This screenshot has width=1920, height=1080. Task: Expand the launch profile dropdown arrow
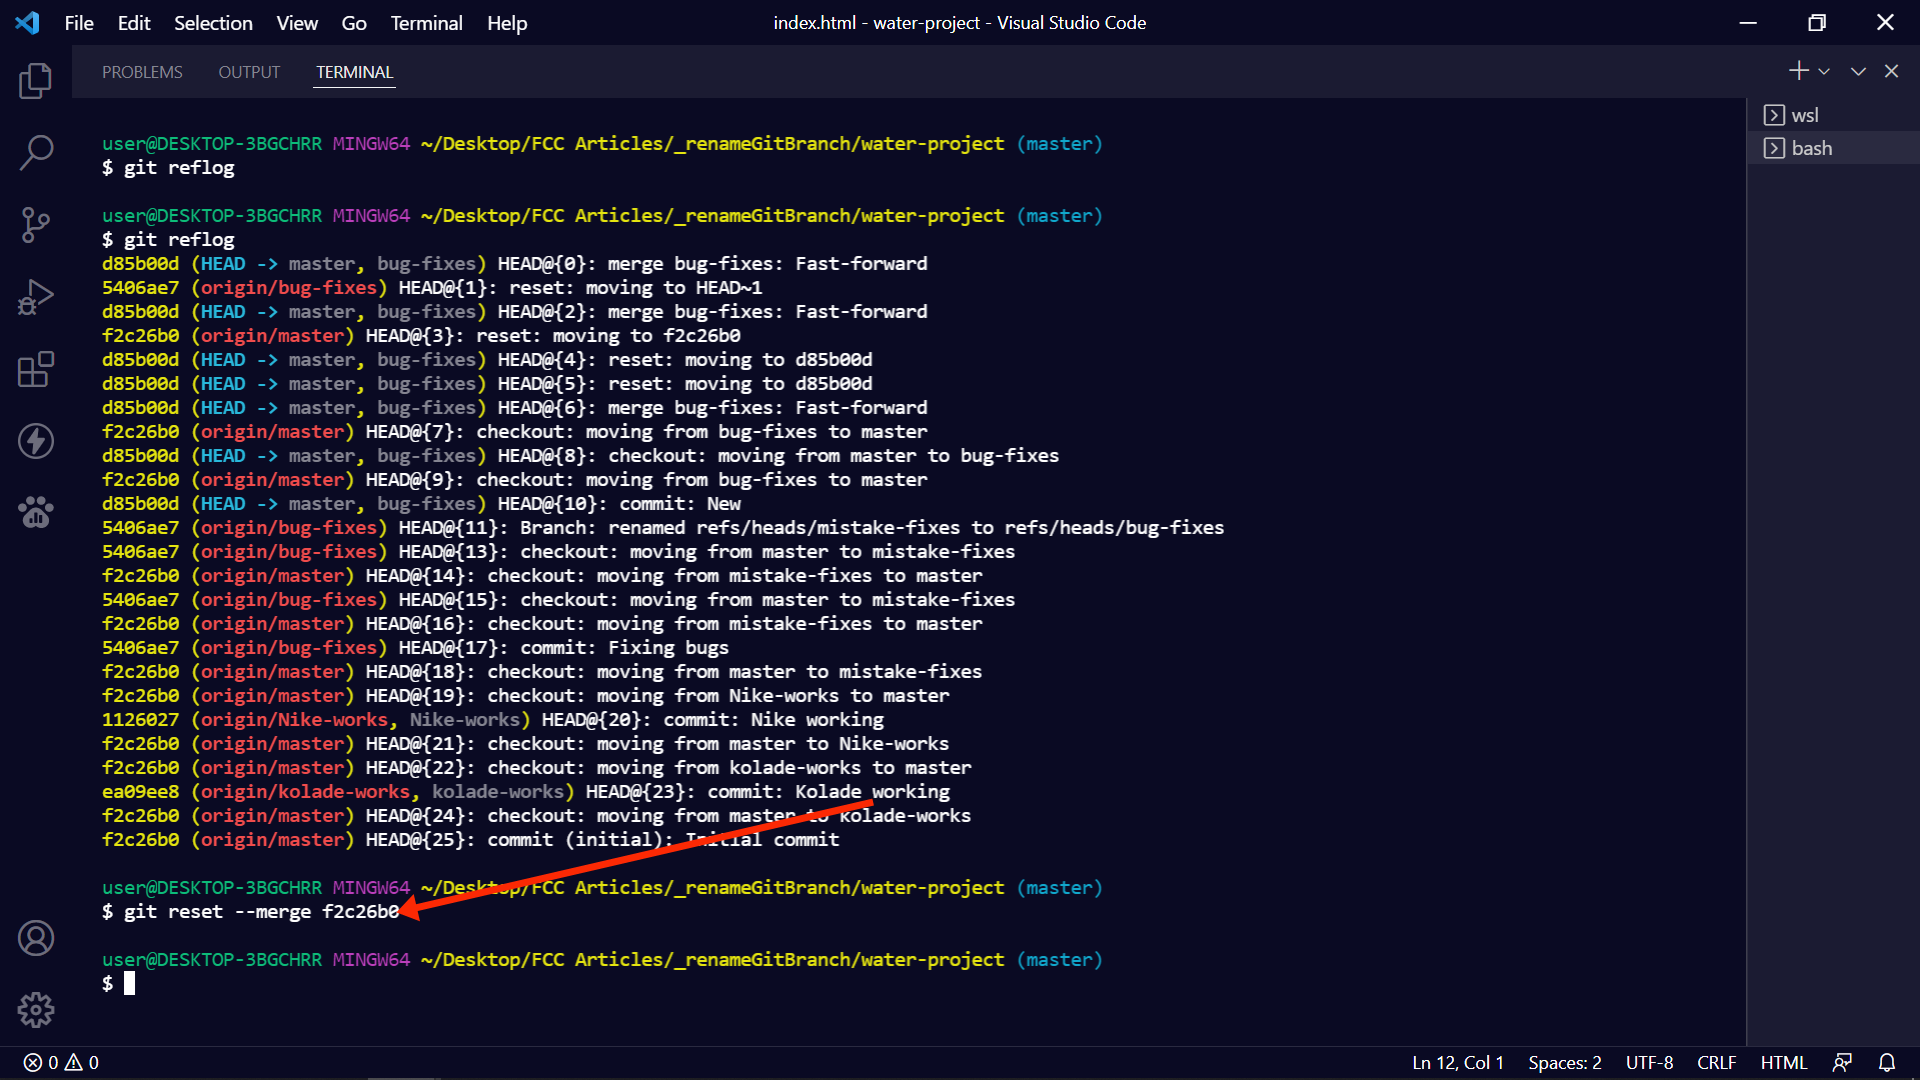pos(1824,71)
